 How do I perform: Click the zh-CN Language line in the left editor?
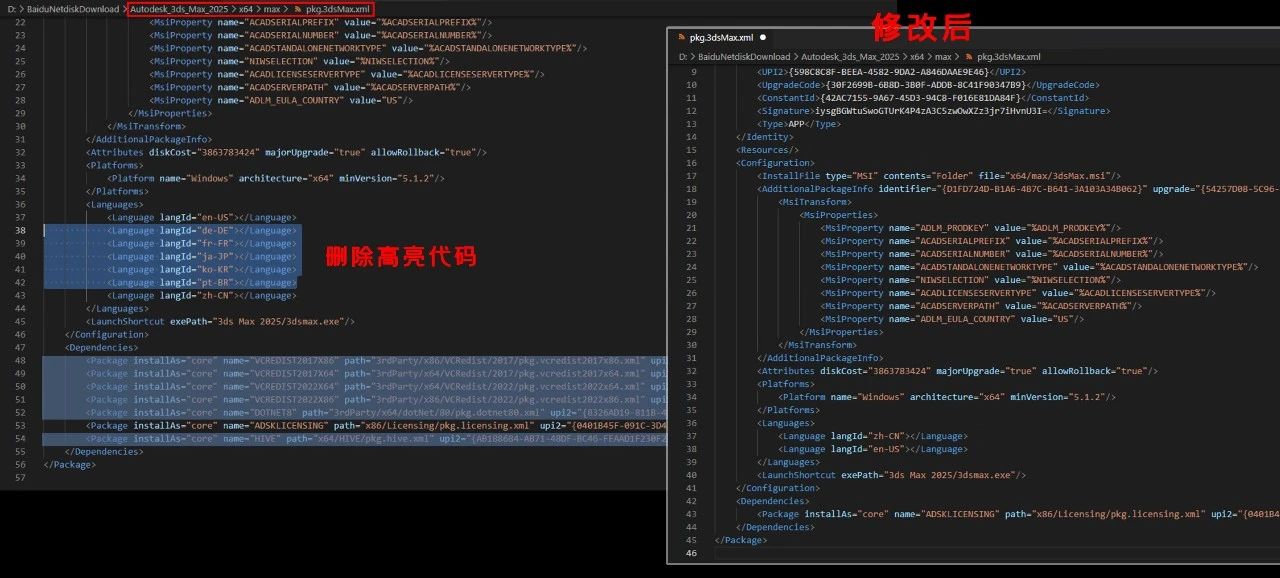coord(201,295)
